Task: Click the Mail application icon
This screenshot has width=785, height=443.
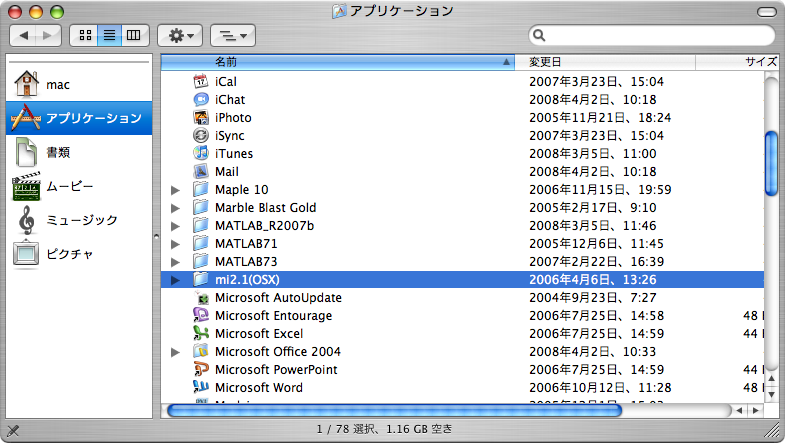Action: pos(201,171)
